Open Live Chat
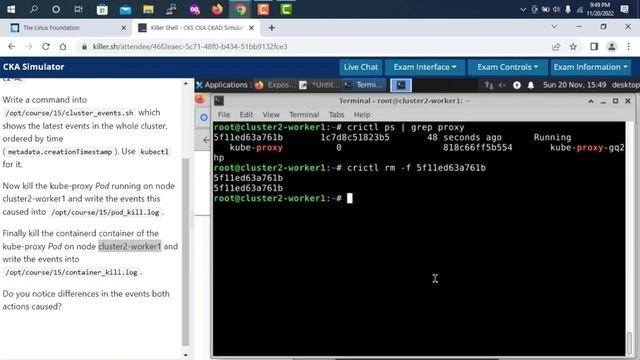640x360 pixels. click(x=360, y=67)
